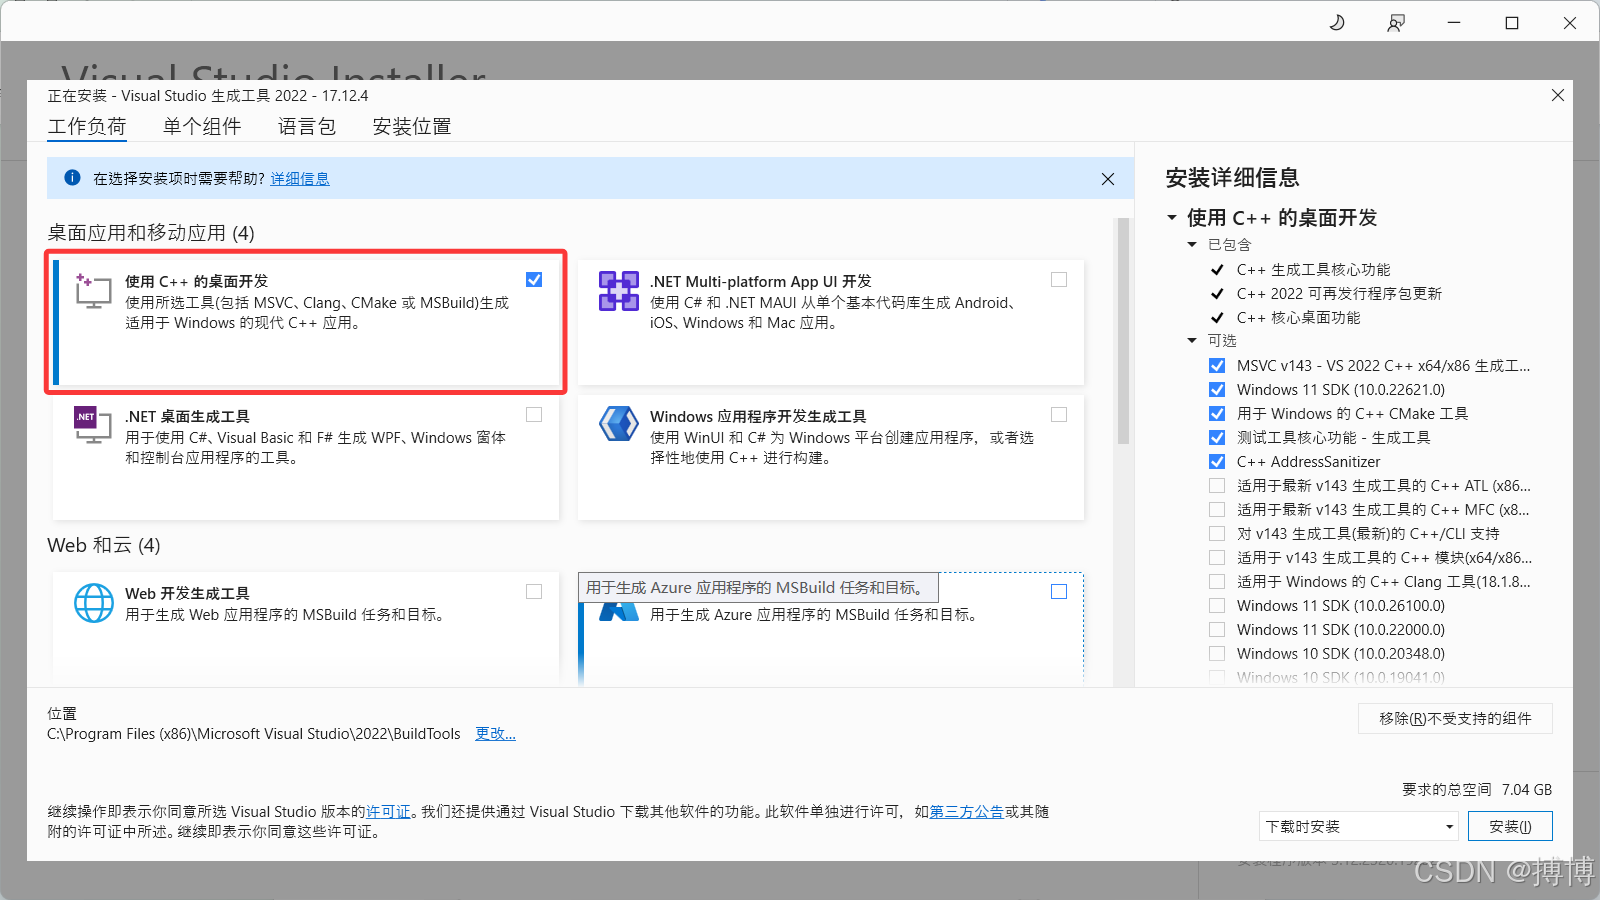
Task: Dismiss the help banner with its X
Action: pyautogui.click(x=1108, y=179)
